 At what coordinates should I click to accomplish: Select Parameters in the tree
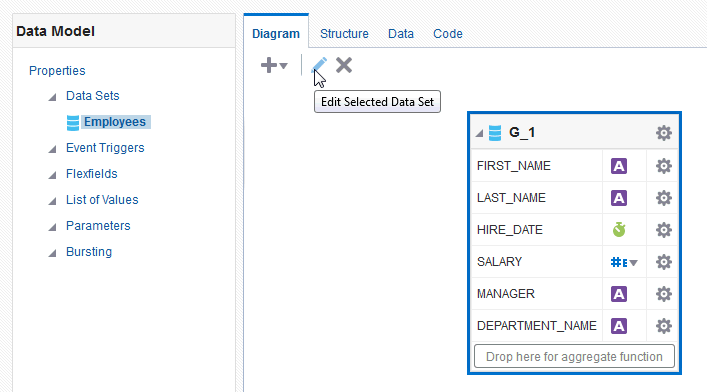pyautogui.click(x=98, y=226)
